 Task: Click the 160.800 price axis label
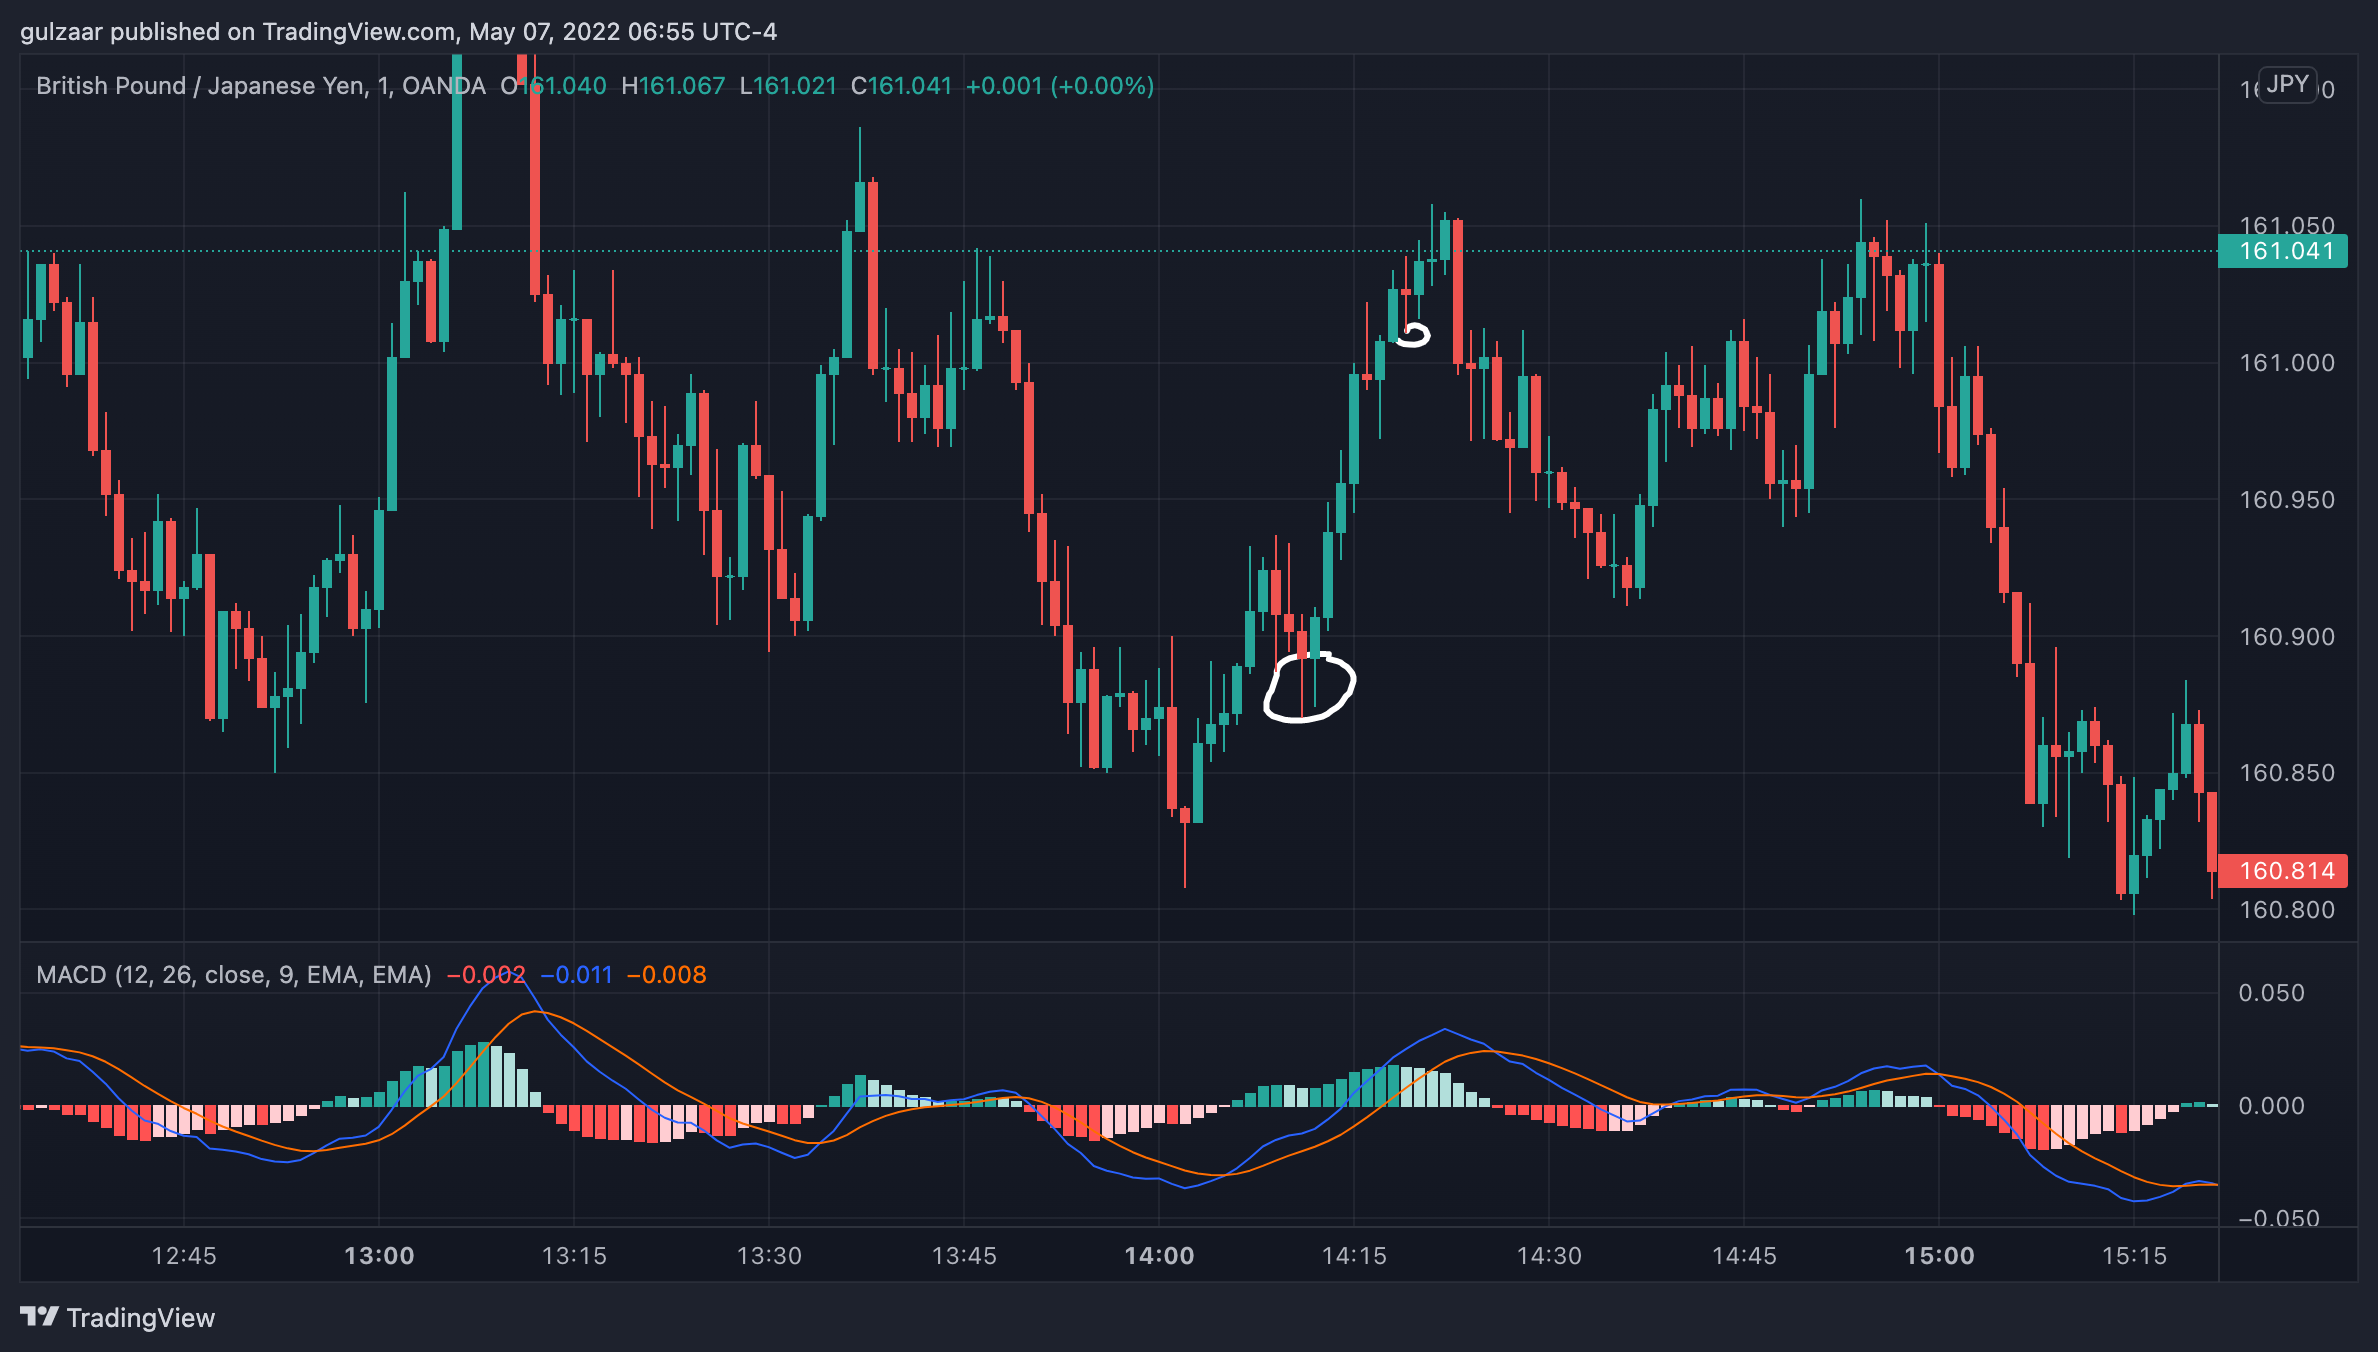tap(2287, 910)
